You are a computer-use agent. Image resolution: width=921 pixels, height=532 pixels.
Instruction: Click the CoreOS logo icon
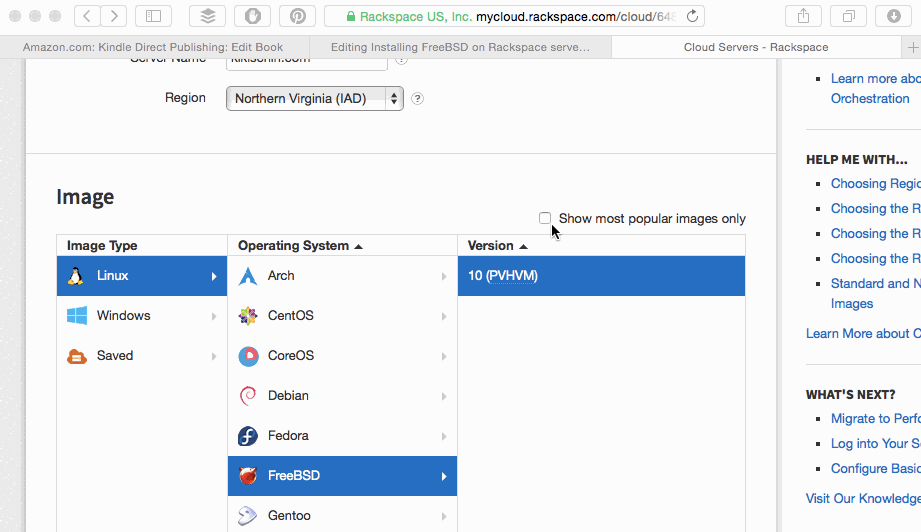(248, 356)
